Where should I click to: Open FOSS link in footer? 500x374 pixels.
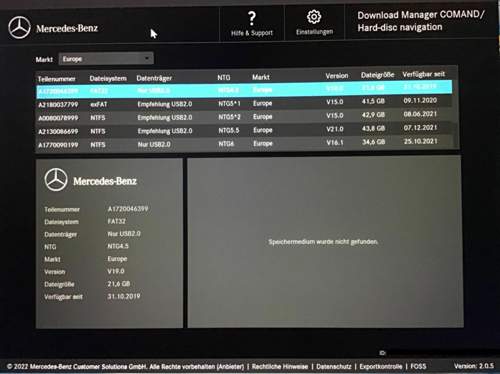(x=418, y=366)
